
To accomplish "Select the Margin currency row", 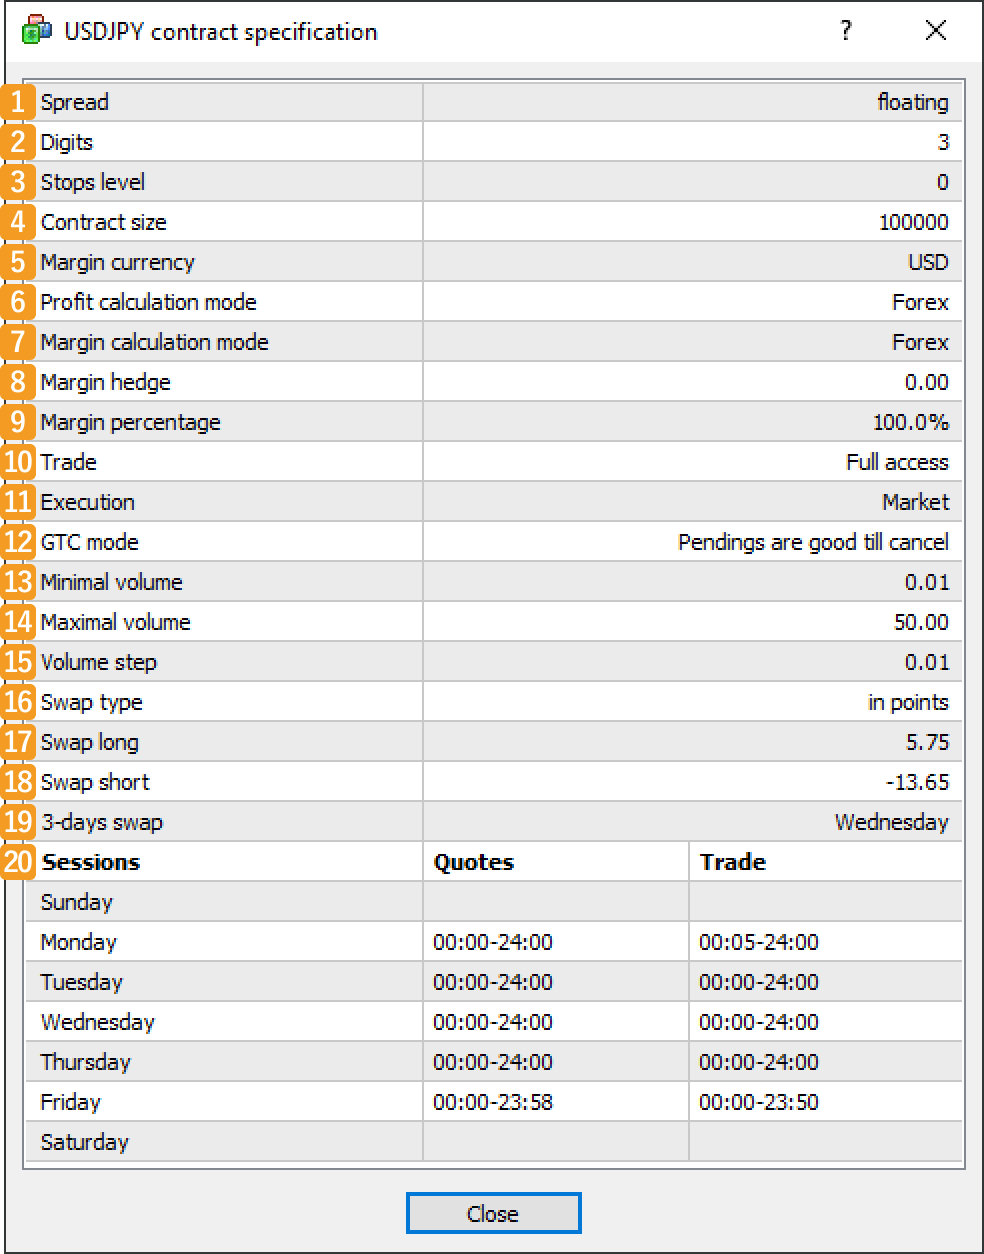I will (492, 262).
